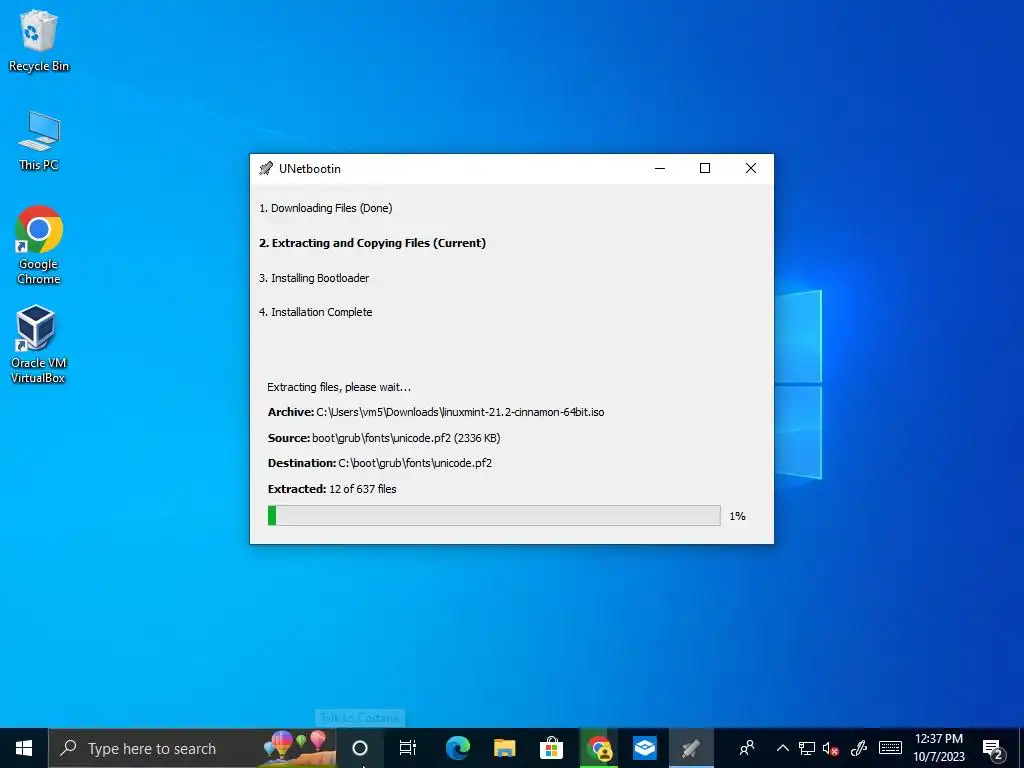Viewport: 1024px width, 768px height.
Task: Click the muted volume tray icon
Action: [x=831, y=748]
